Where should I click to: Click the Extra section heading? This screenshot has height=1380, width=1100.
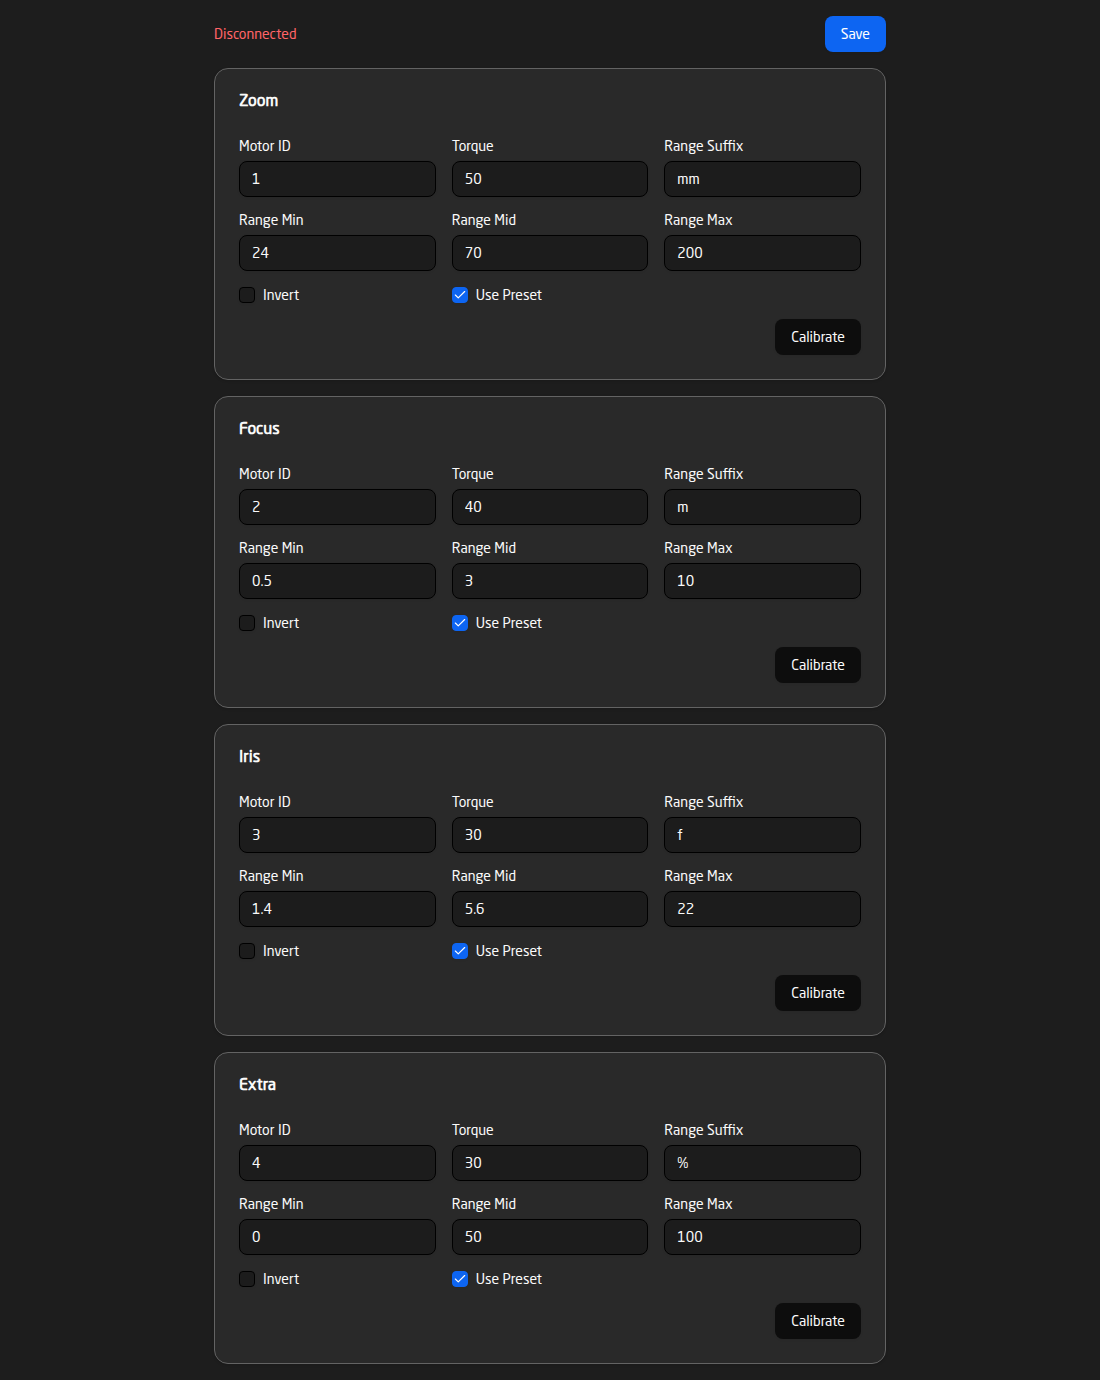coord(257,1085)
